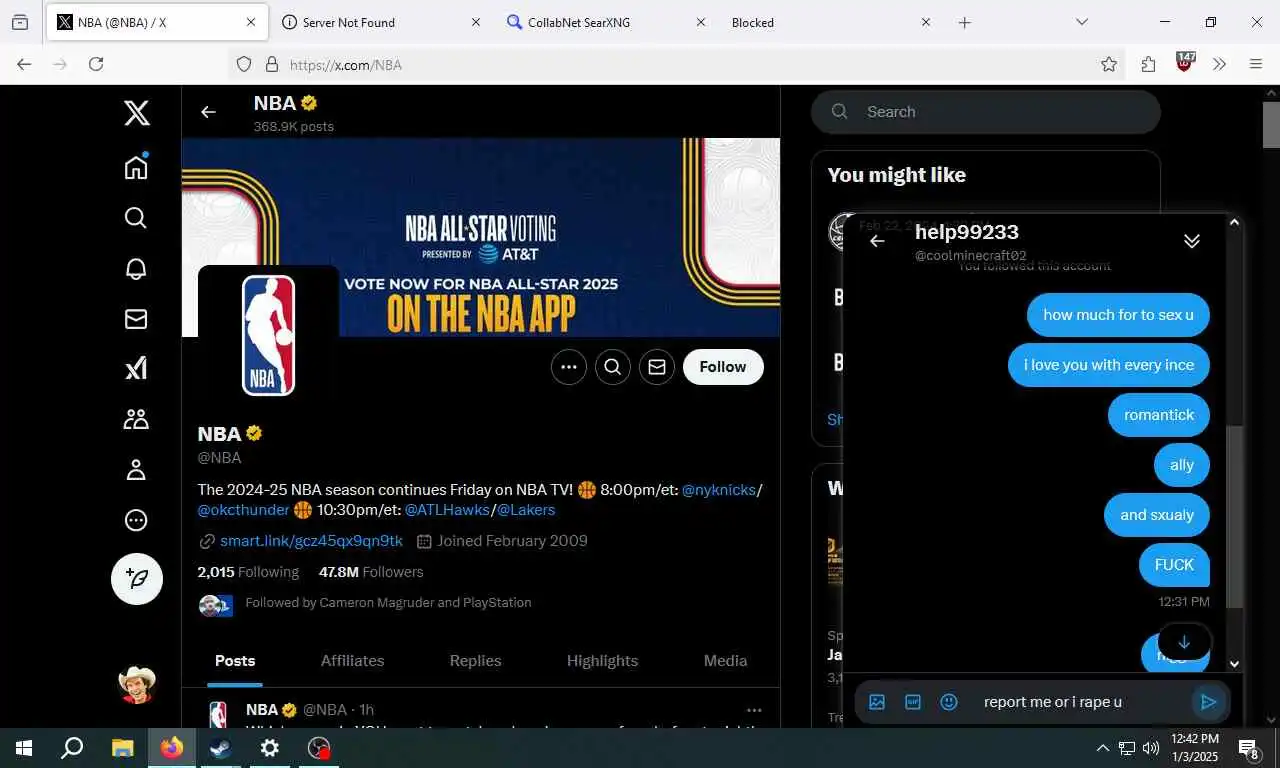Viewport: 1280px width, 768px height.
Task: Open the emoji picker in the chat composer
Action: click(x=949, y=702)
